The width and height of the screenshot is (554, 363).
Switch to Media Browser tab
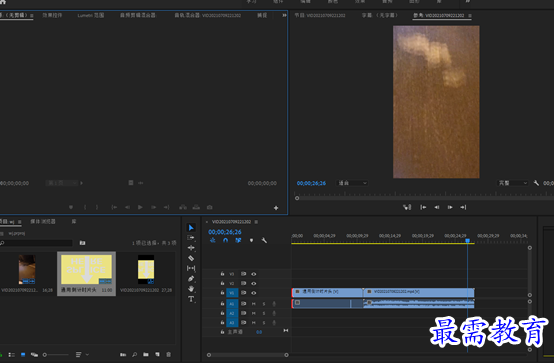click(x=43, y=222)
